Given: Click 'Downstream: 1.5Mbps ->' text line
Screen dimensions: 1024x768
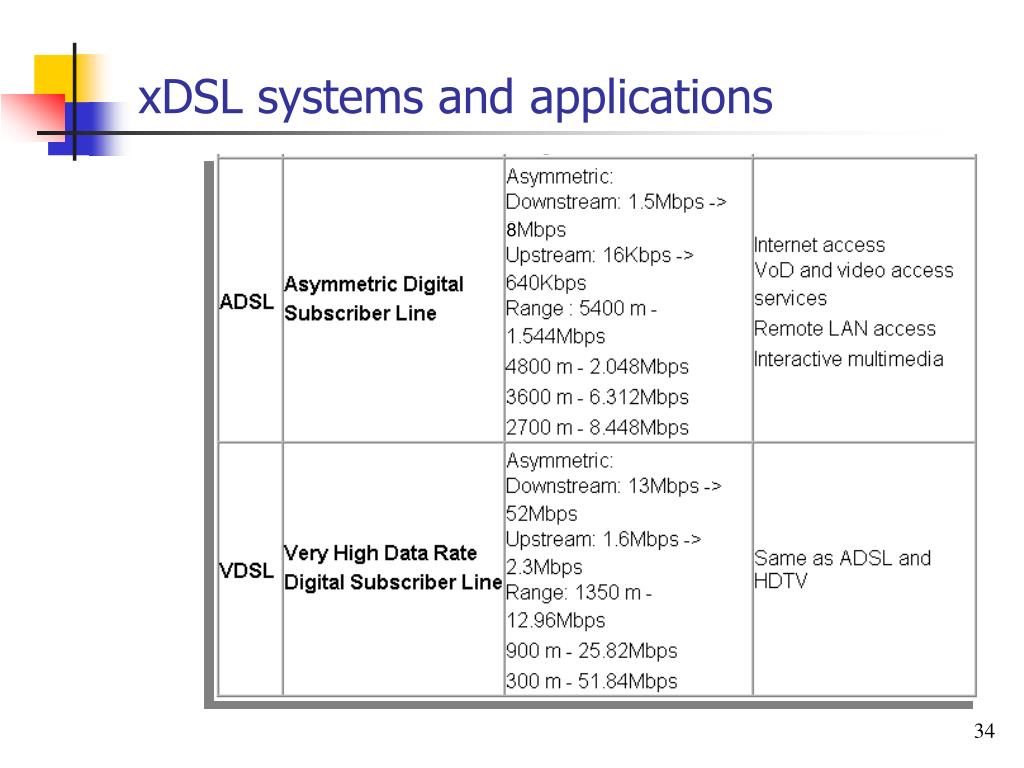Looking at the screenshot, I should pyautogui.click(x=616, y=202).
